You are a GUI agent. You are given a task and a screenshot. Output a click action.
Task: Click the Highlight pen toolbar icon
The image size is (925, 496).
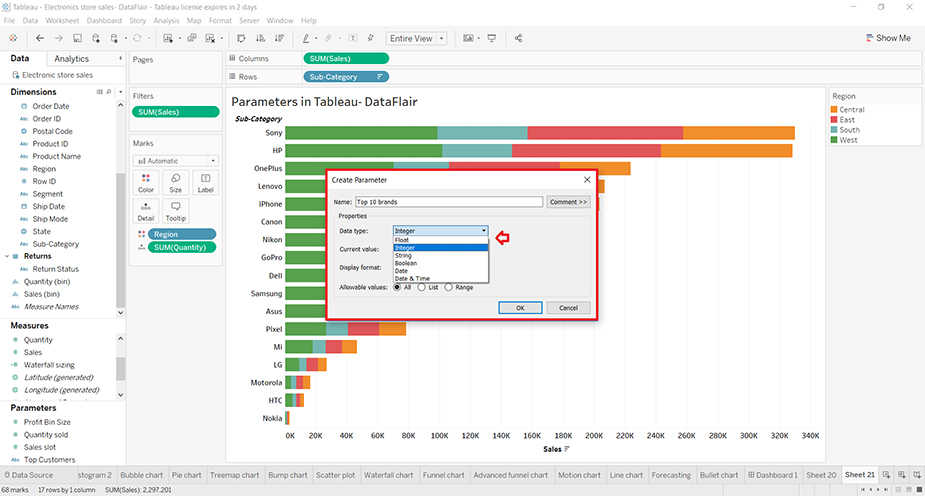pyautogui.click(x=306, y=38)
